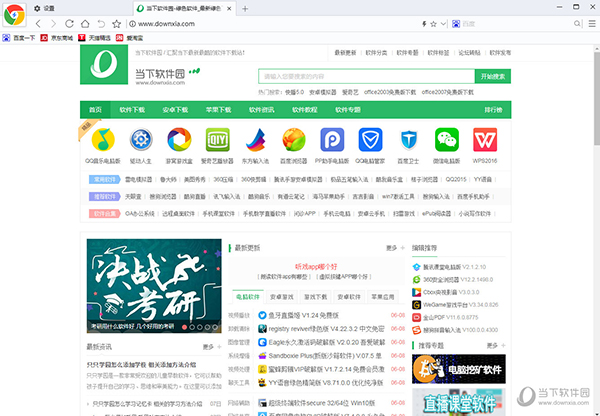
Task: Select the 游戏下载 tab
Action: tap(315, 297)
